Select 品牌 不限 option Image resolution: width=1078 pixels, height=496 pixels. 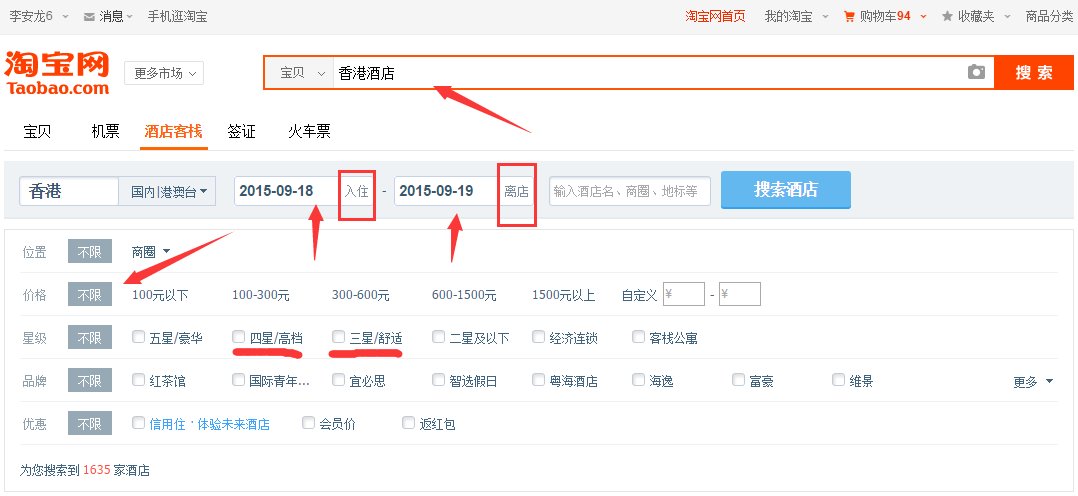coord(89,380)
